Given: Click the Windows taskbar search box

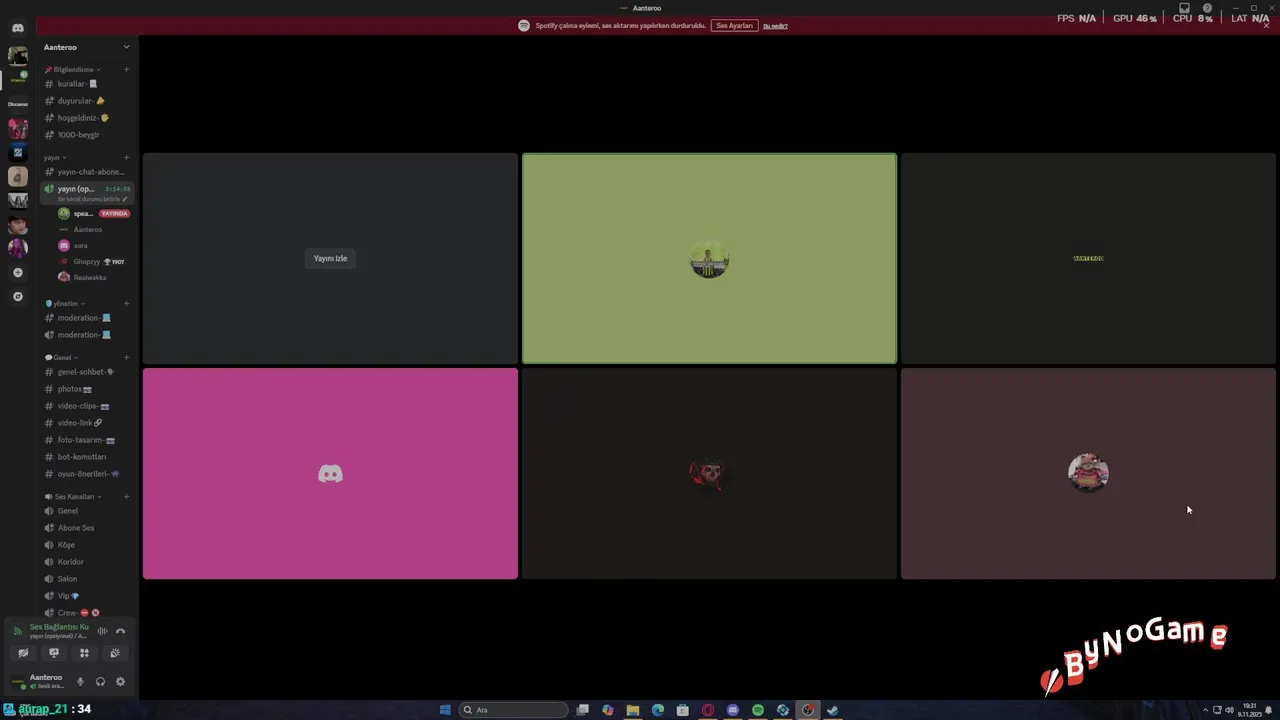Looking at the screenshot, I should pos(514,710).
